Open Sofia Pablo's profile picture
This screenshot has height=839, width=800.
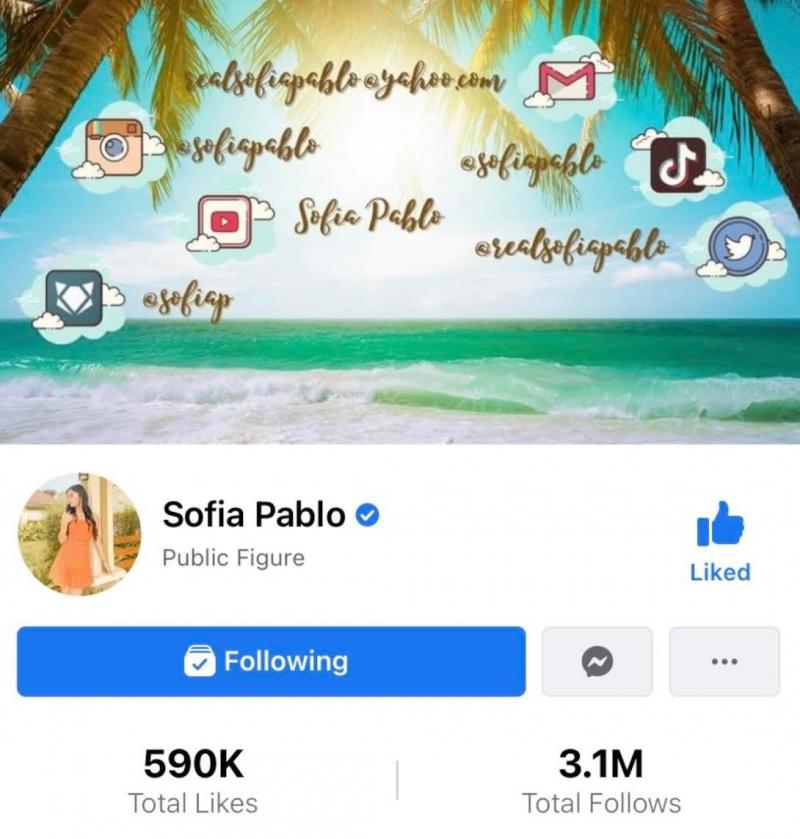pyautogui.click(x=79, y=534)
